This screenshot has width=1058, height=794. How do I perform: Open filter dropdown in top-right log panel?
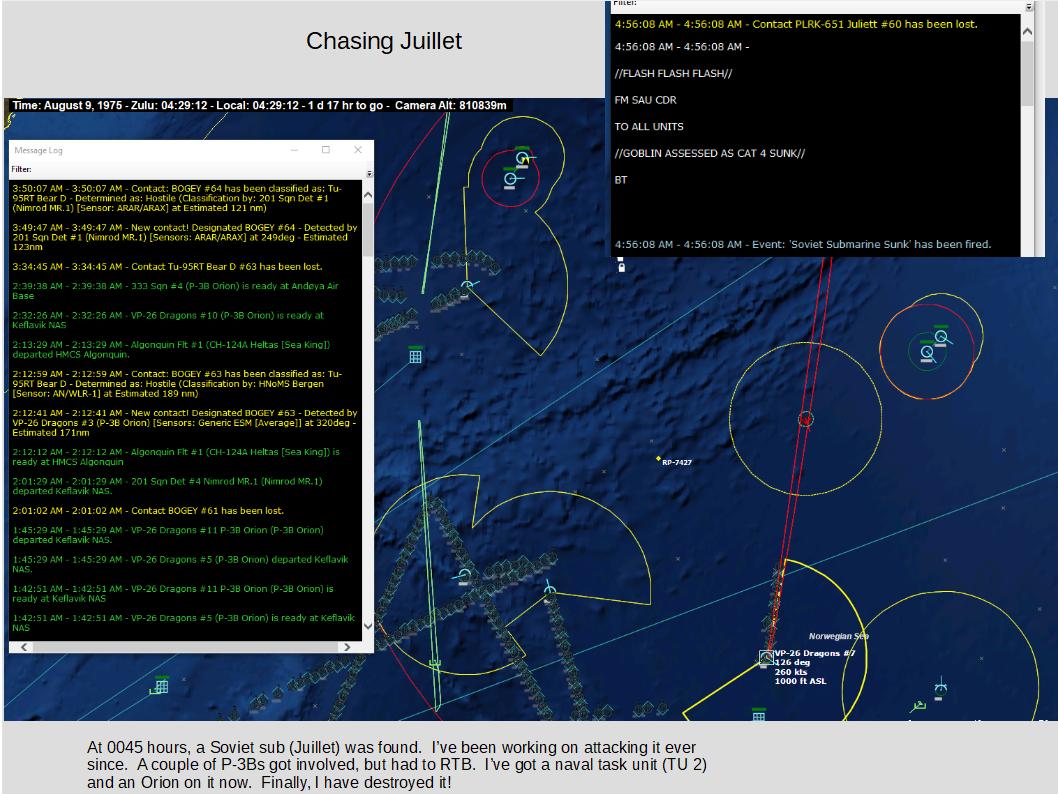point(1029,7)
